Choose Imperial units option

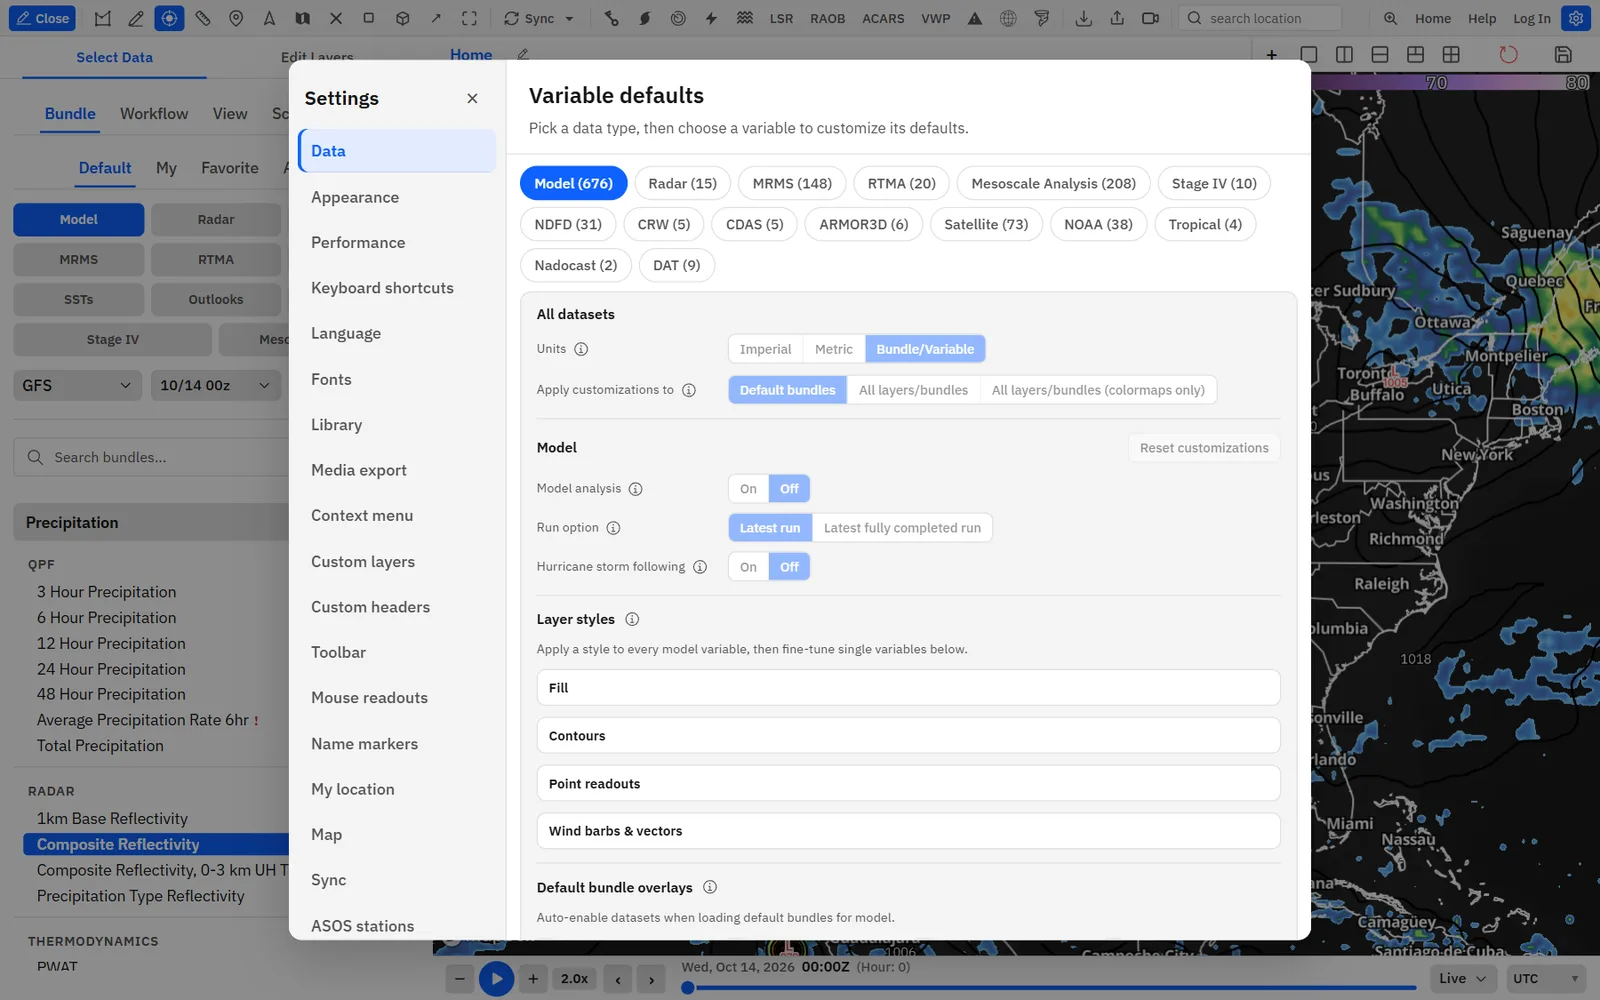765,349
